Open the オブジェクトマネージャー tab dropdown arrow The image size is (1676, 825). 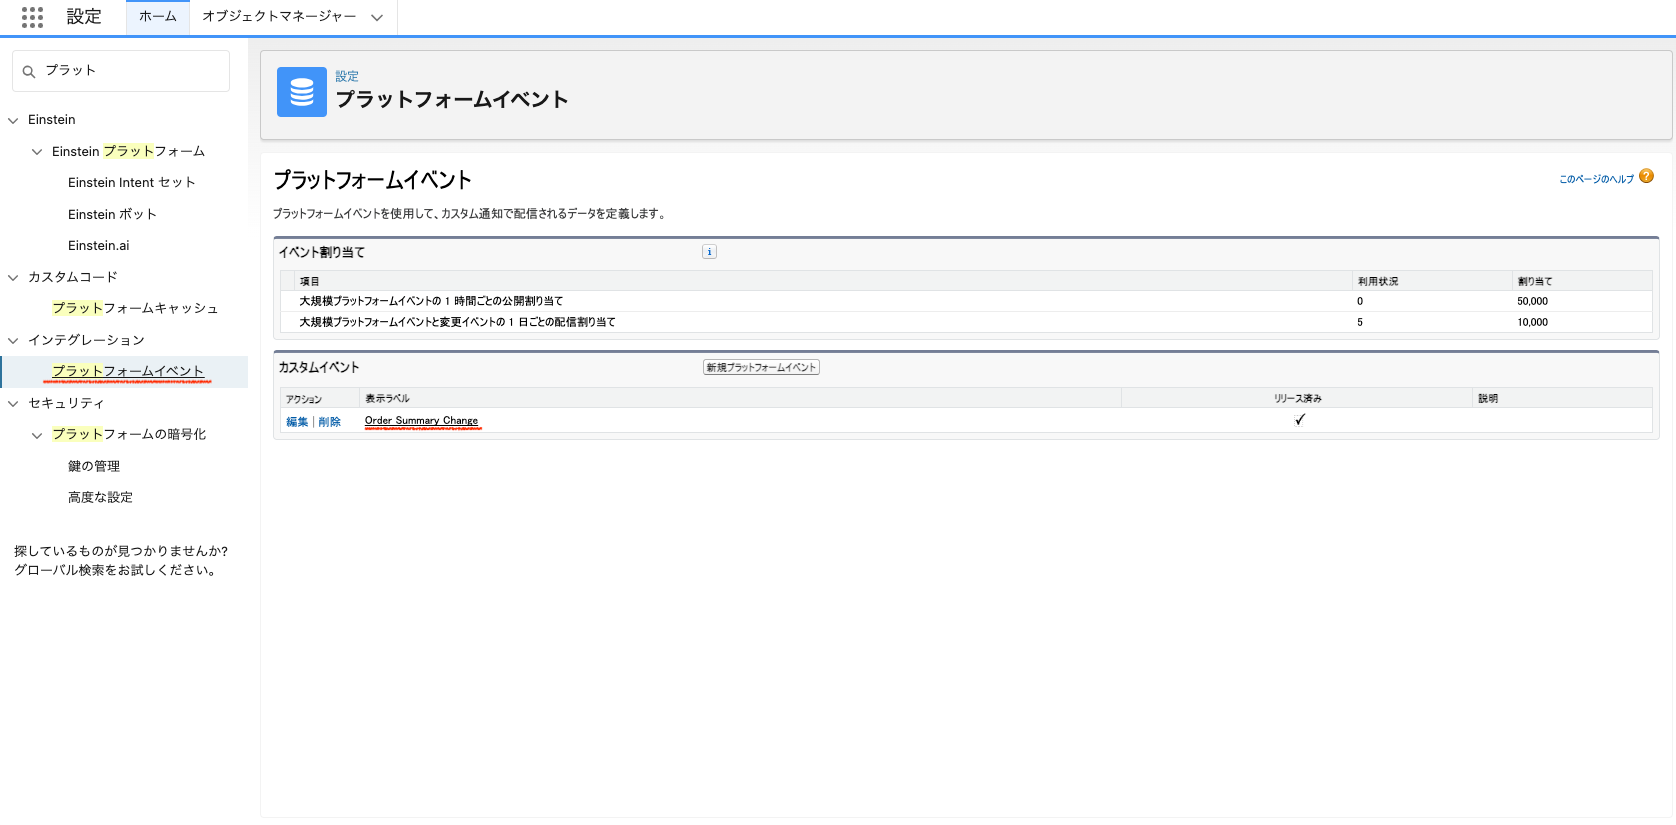coord(377,17)
